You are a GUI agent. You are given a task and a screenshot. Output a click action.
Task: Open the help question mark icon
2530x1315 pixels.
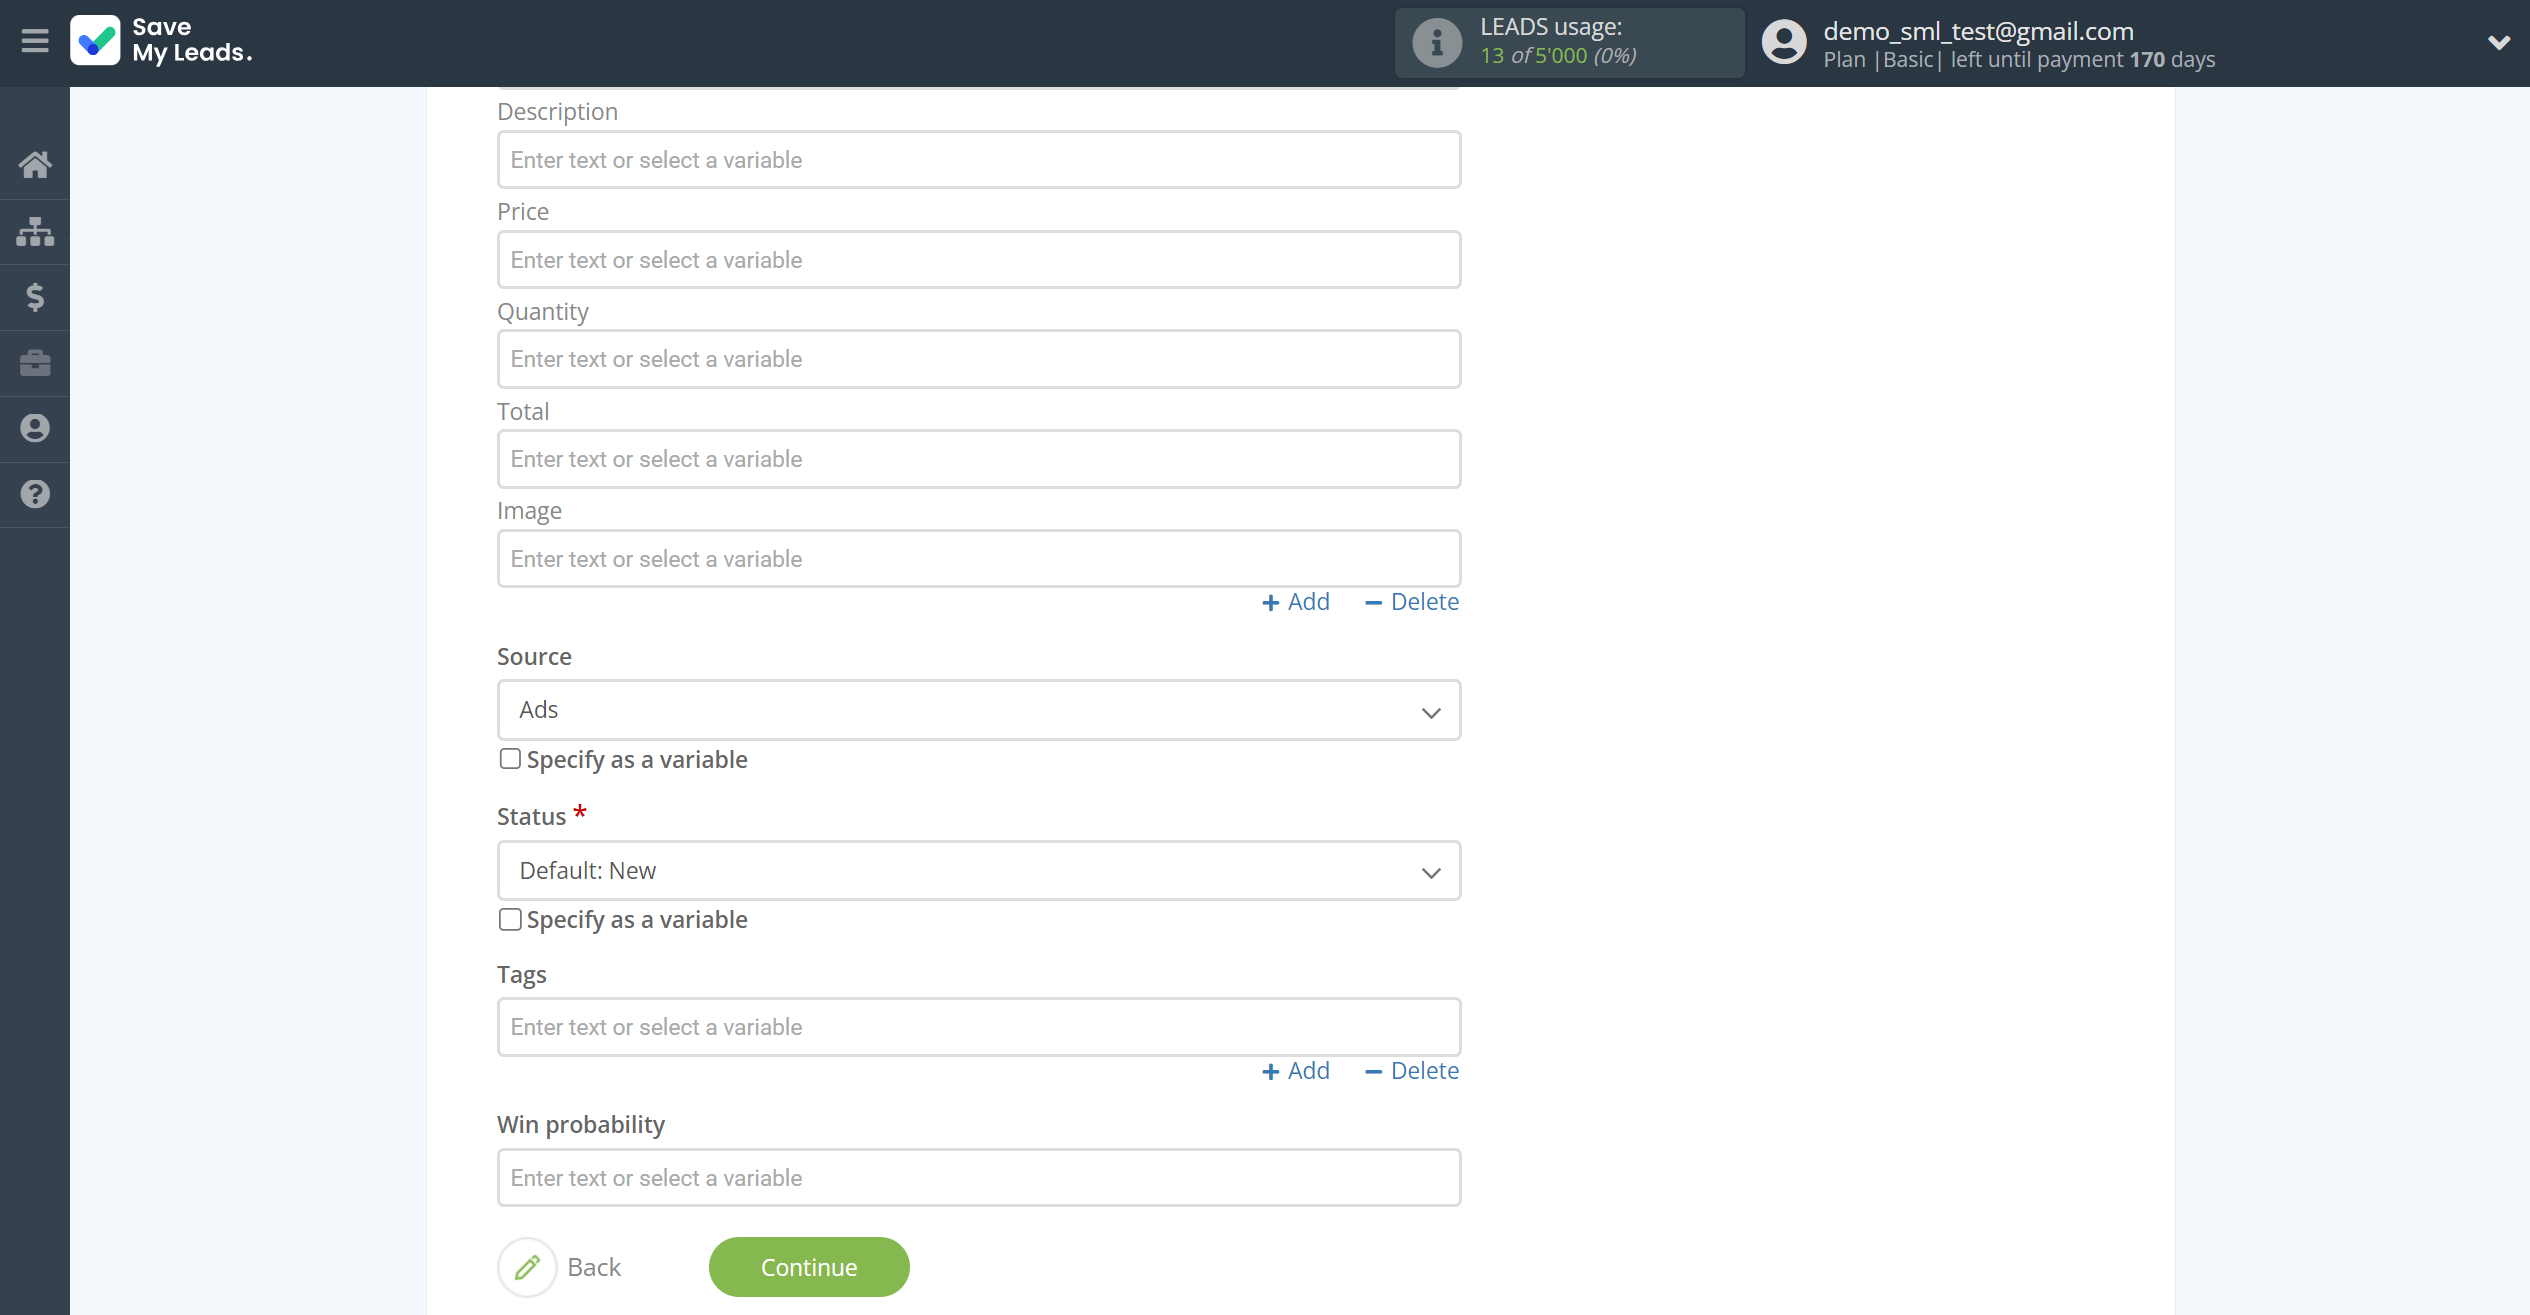click(35, 494)
